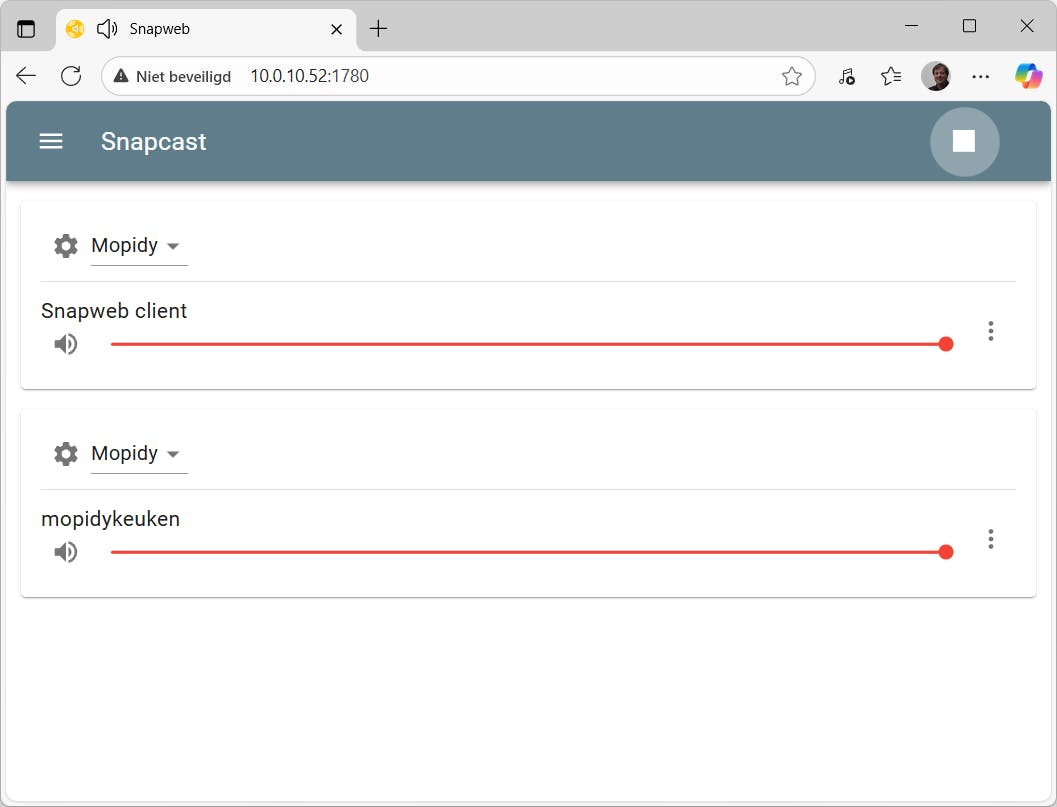Open more options for Snapweb client
Screen dimensions: 1057x807
(990, 331)
